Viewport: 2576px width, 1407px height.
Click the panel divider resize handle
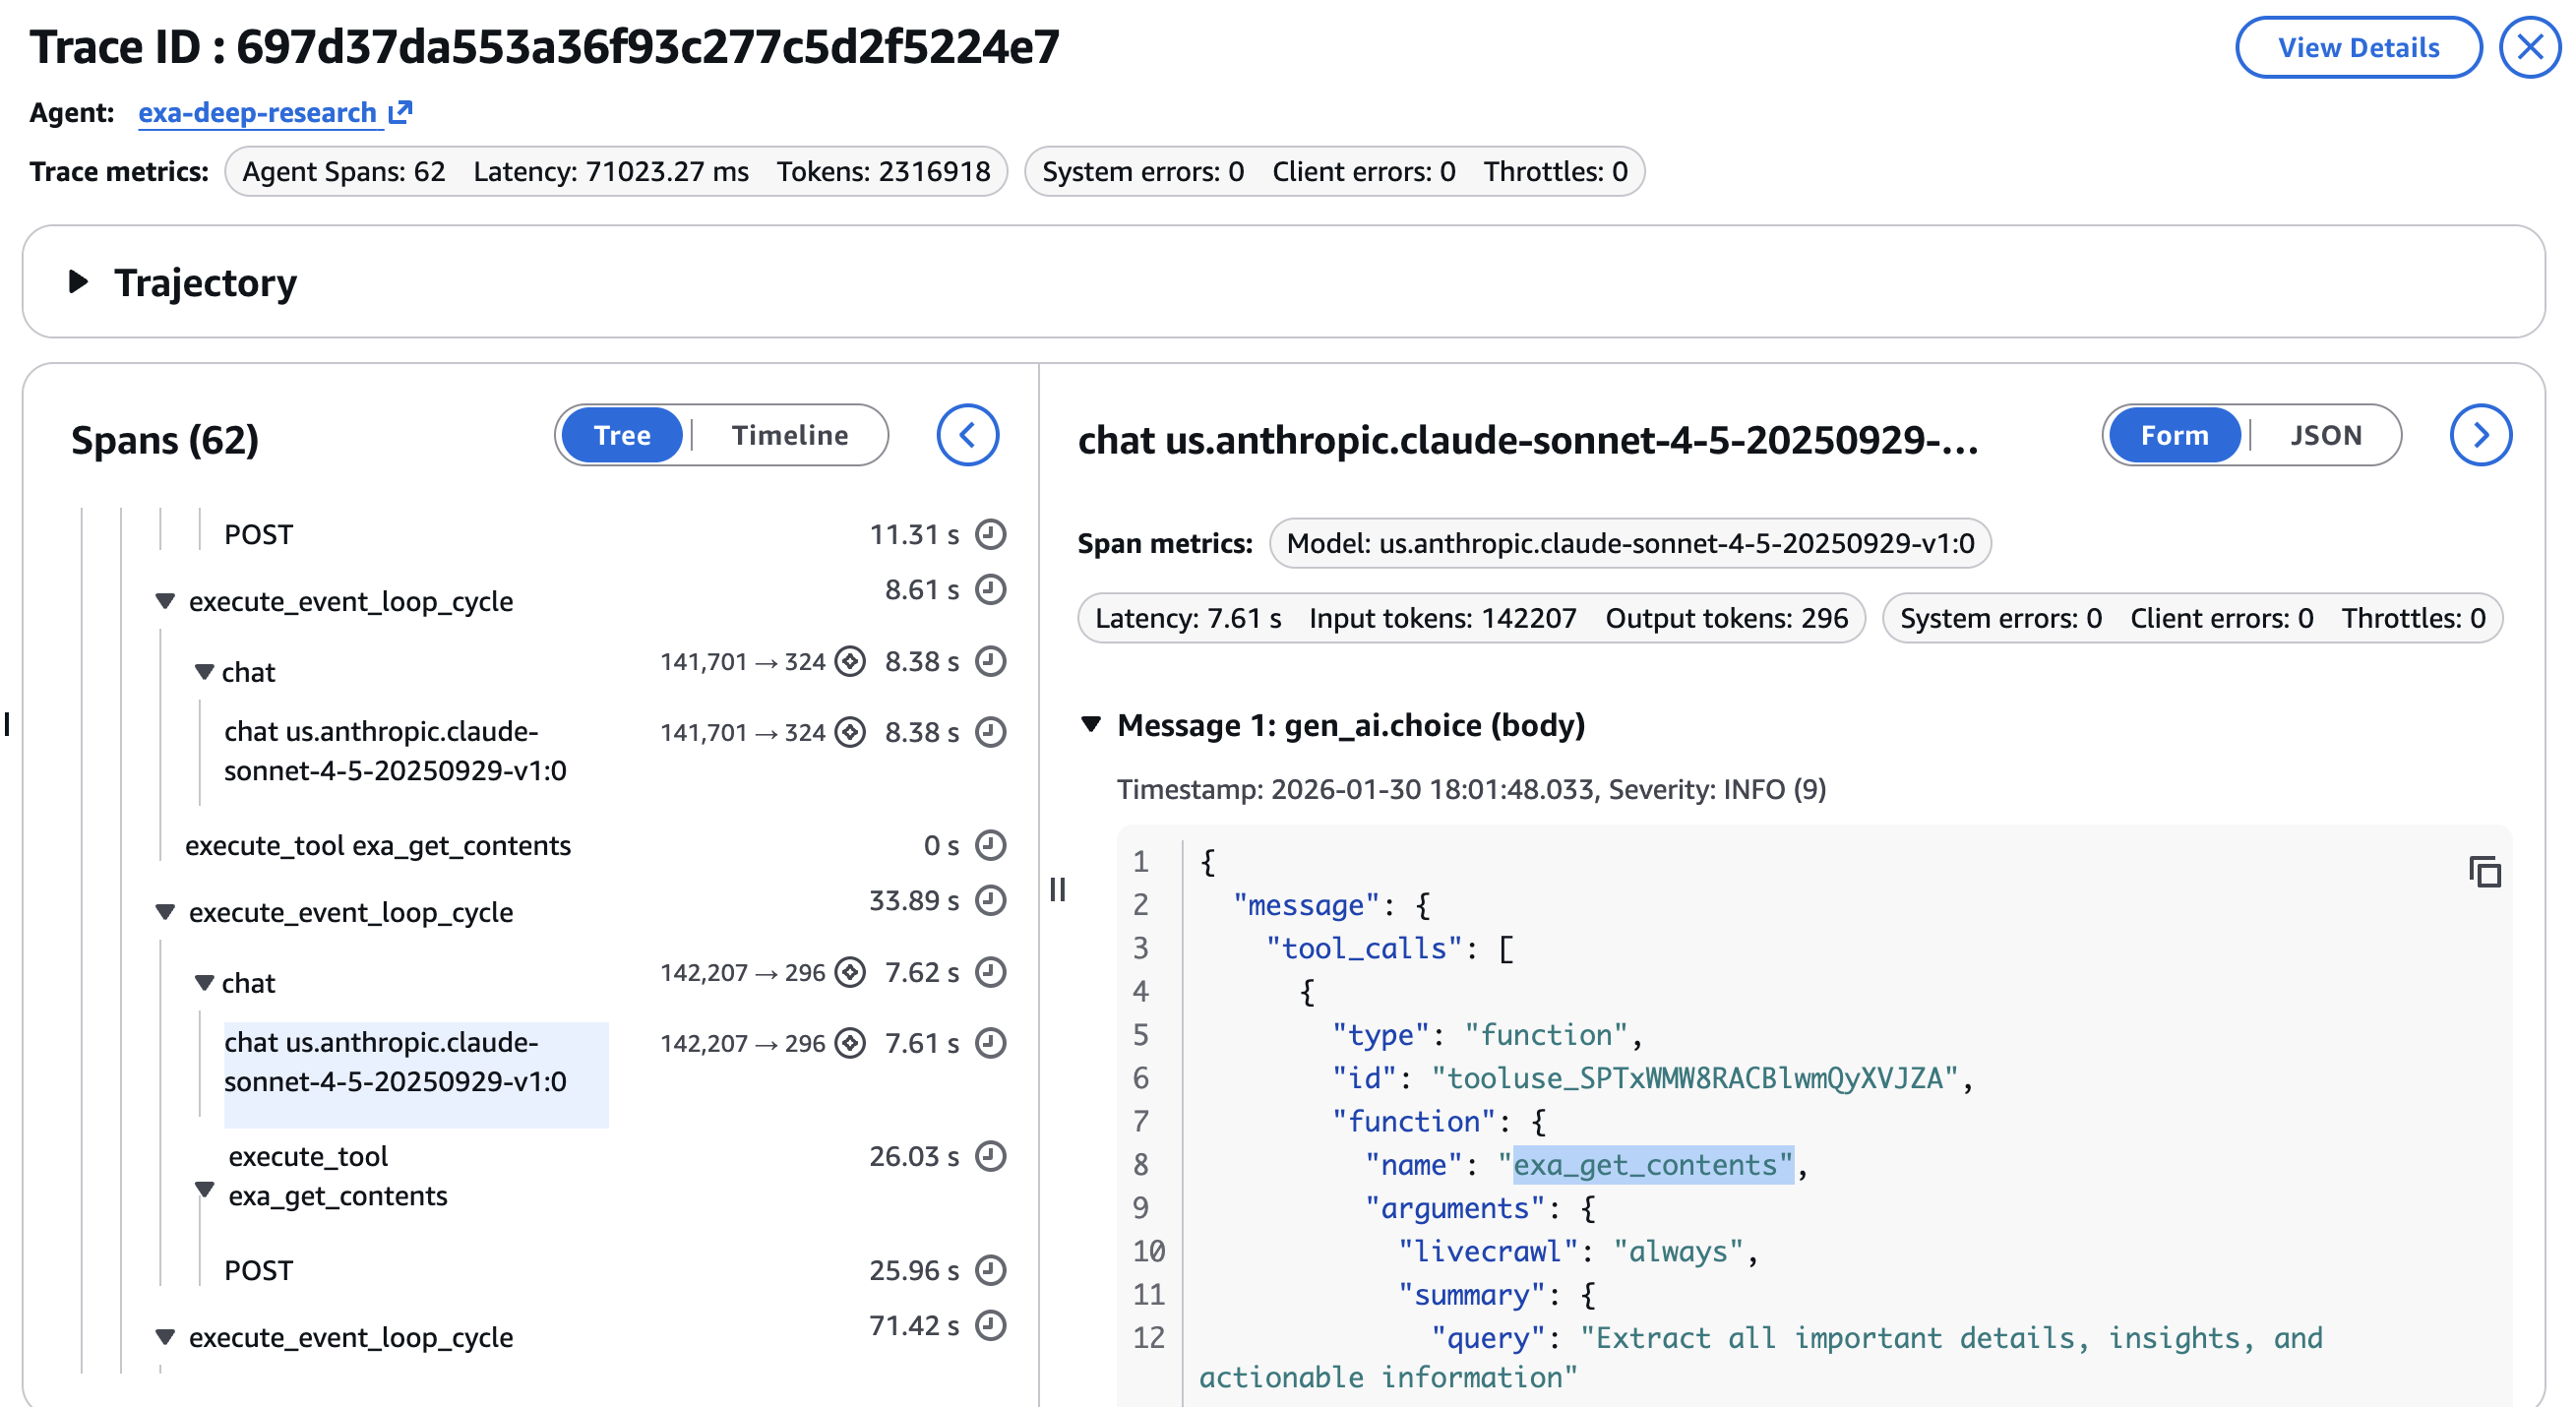[x=1057, y=889]
